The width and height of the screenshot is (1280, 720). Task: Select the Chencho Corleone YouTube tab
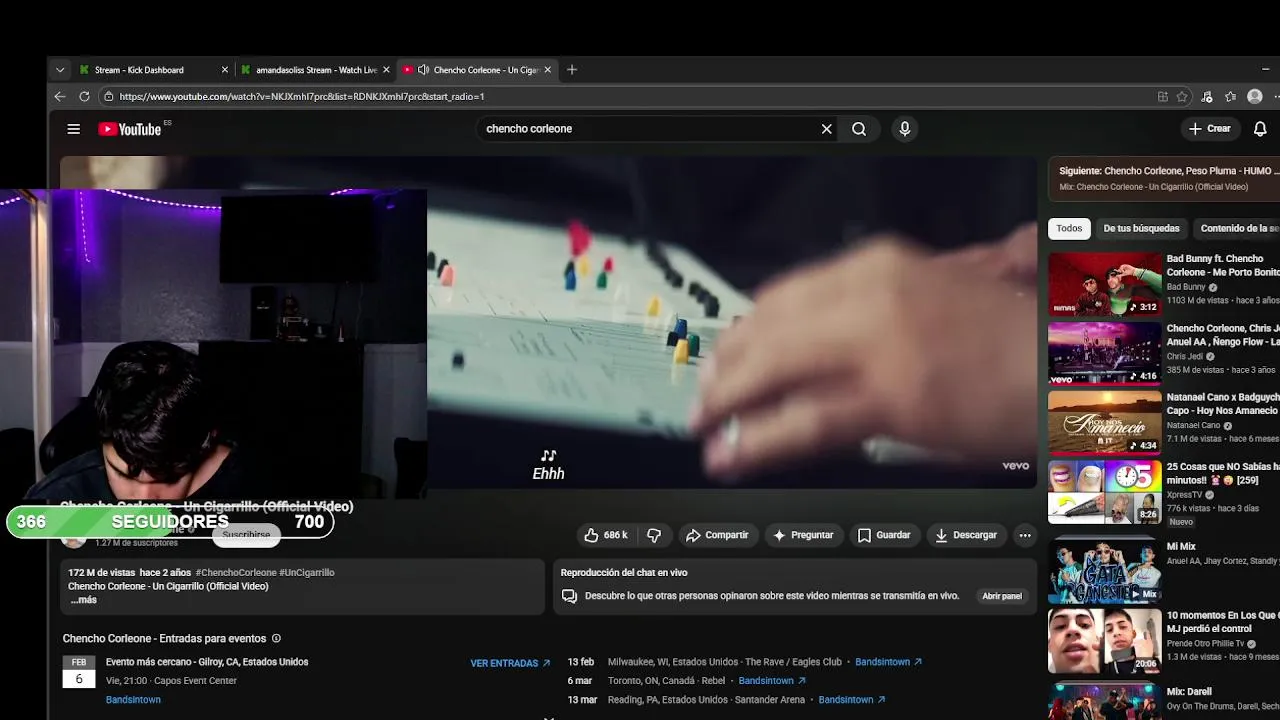coord(478,70)
